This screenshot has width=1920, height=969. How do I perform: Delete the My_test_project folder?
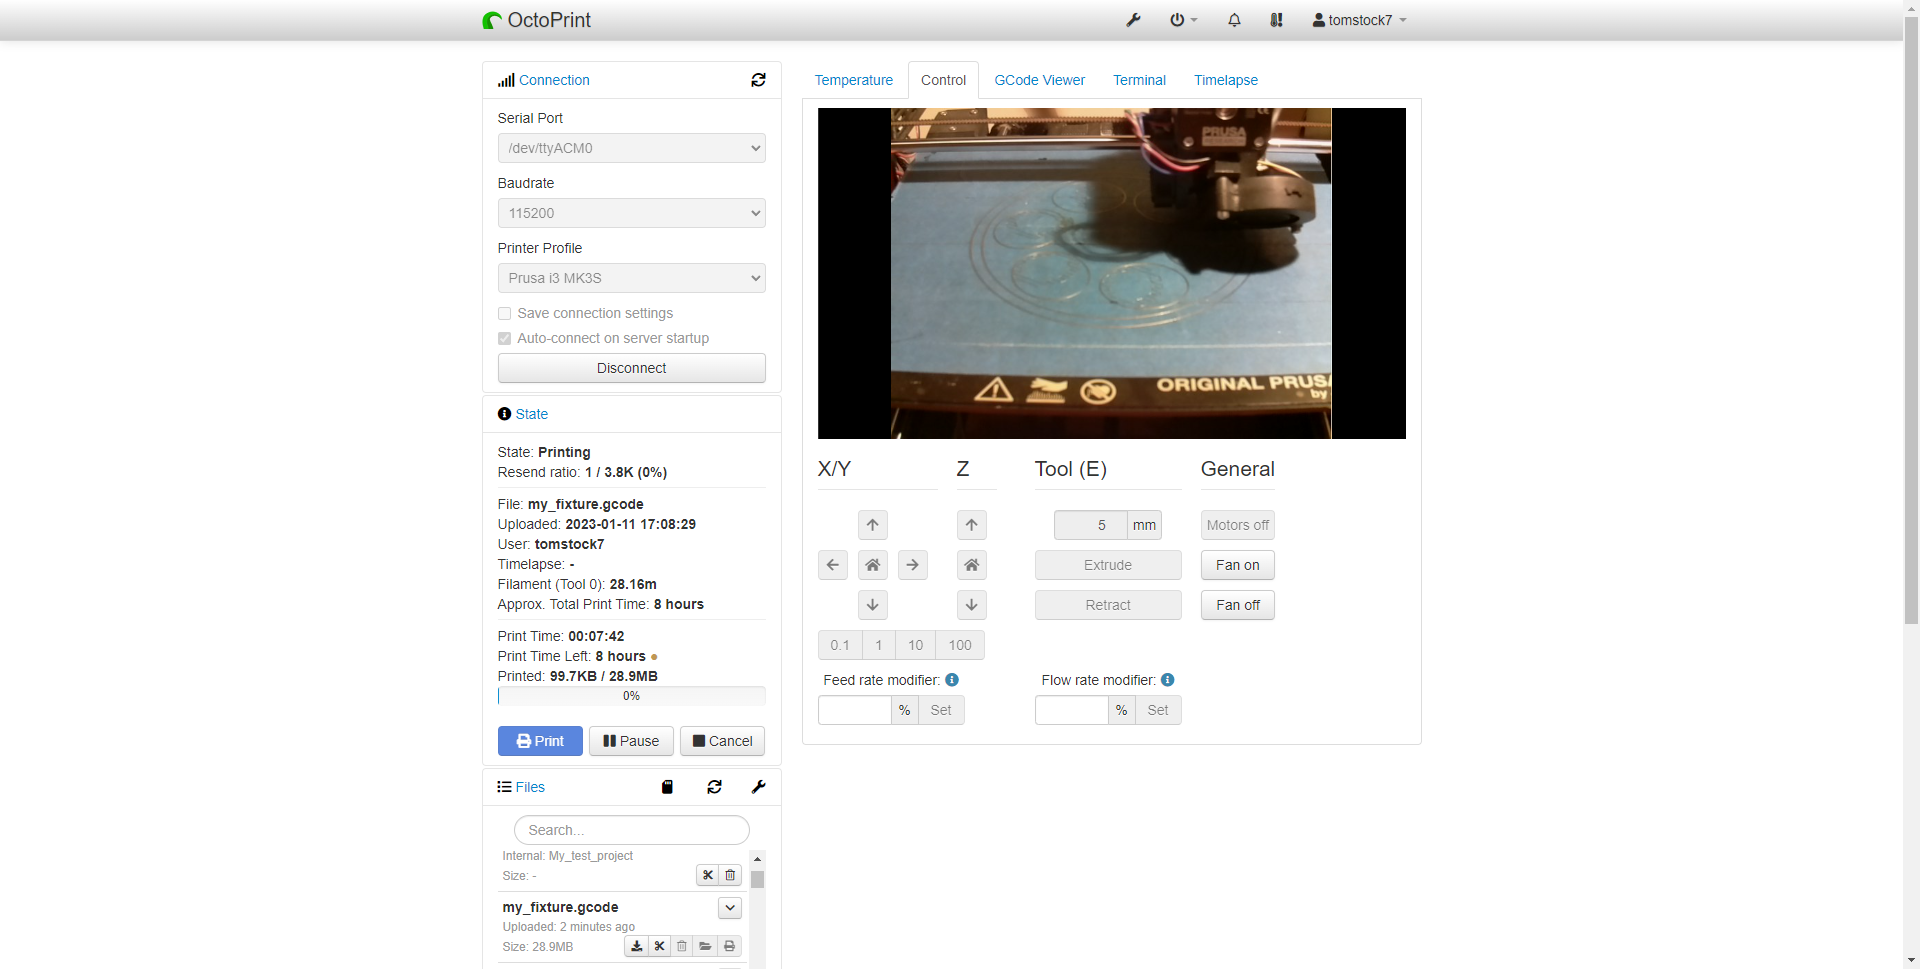coord(730,875)
